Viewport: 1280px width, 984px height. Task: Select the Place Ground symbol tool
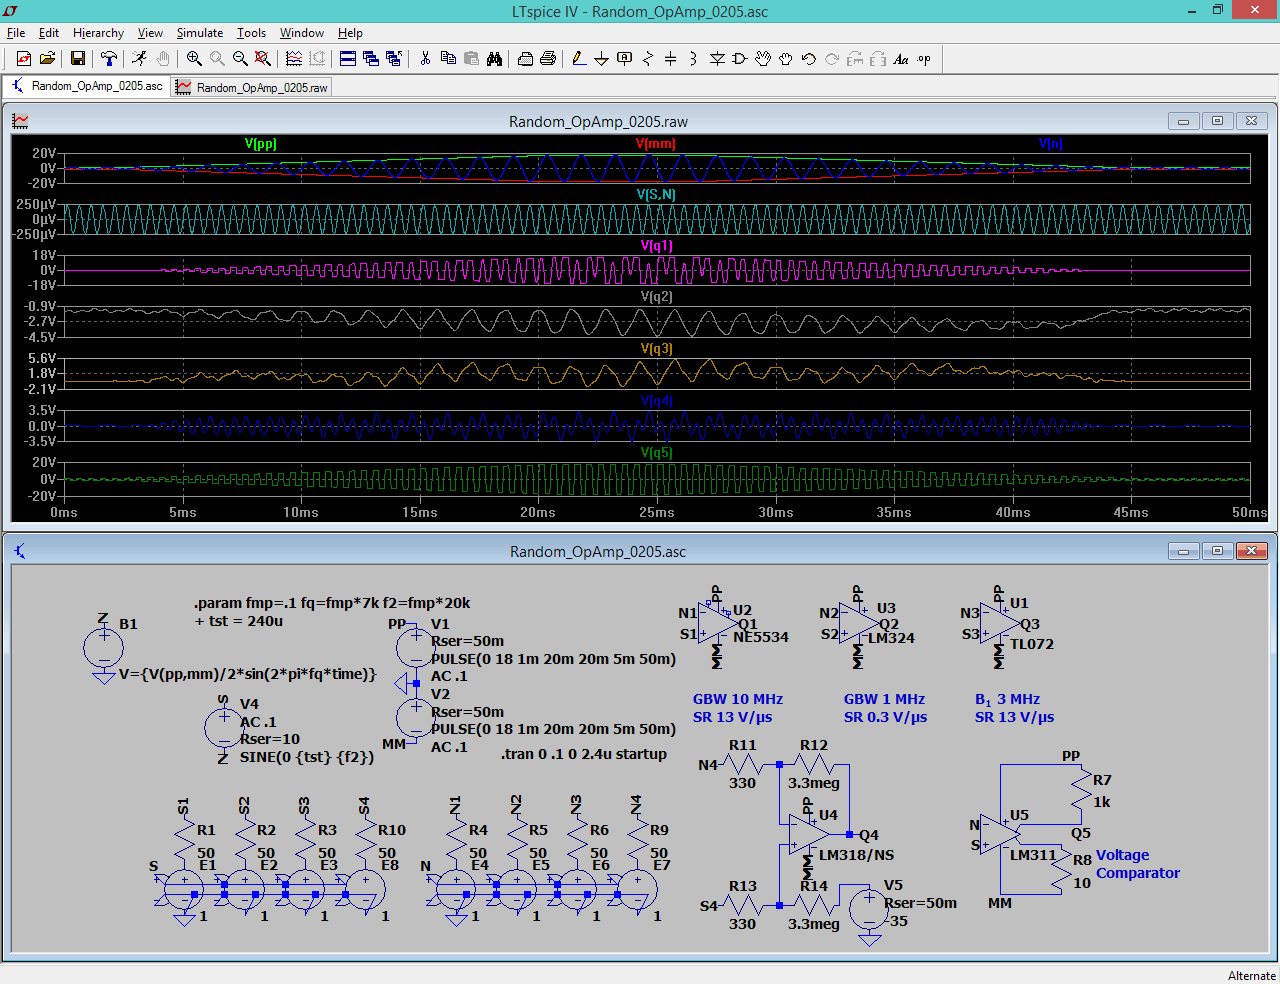602,59
